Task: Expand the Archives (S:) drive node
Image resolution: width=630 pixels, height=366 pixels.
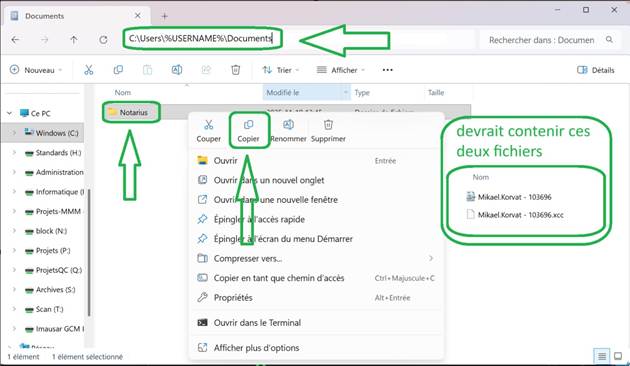Action: (14, 289)
